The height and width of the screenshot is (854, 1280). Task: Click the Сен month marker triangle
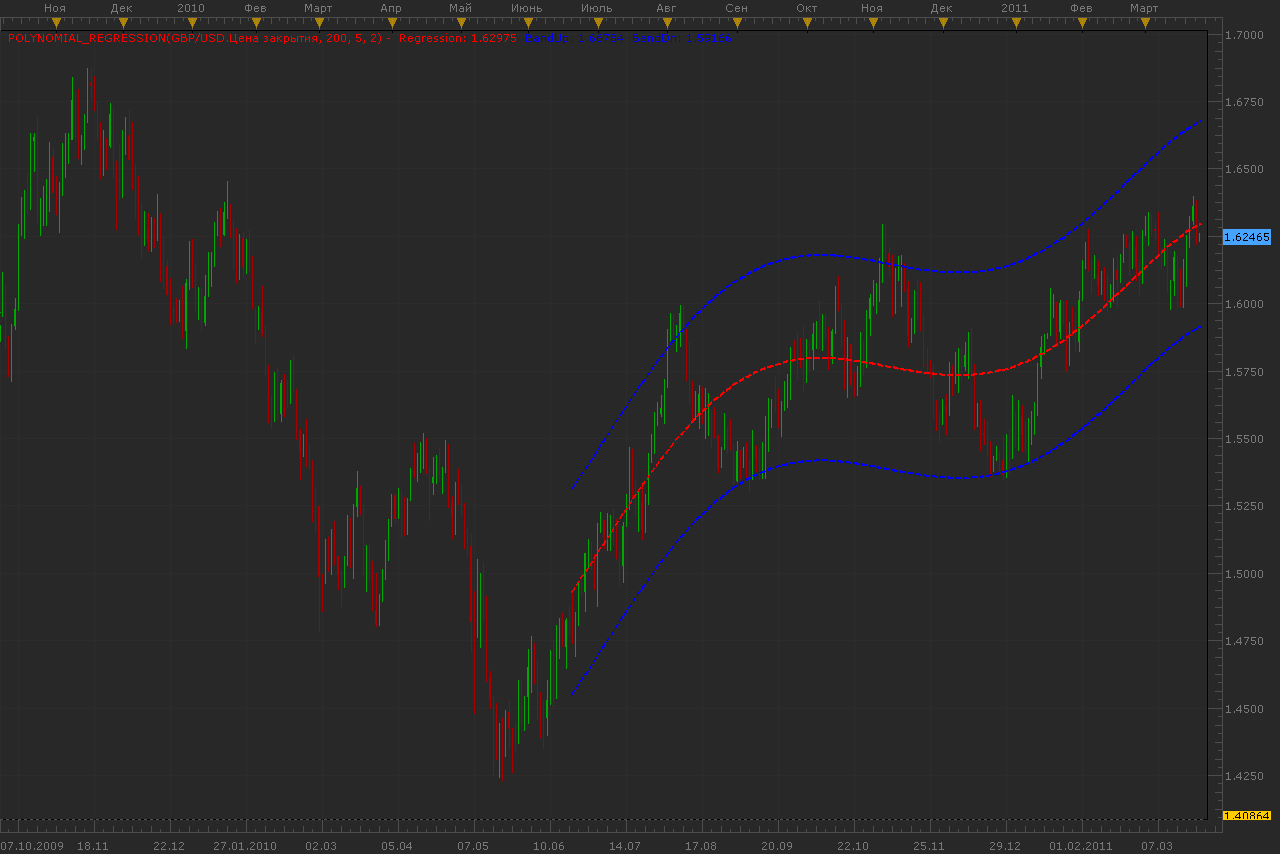pyautogui.click(x=737, y=21)
